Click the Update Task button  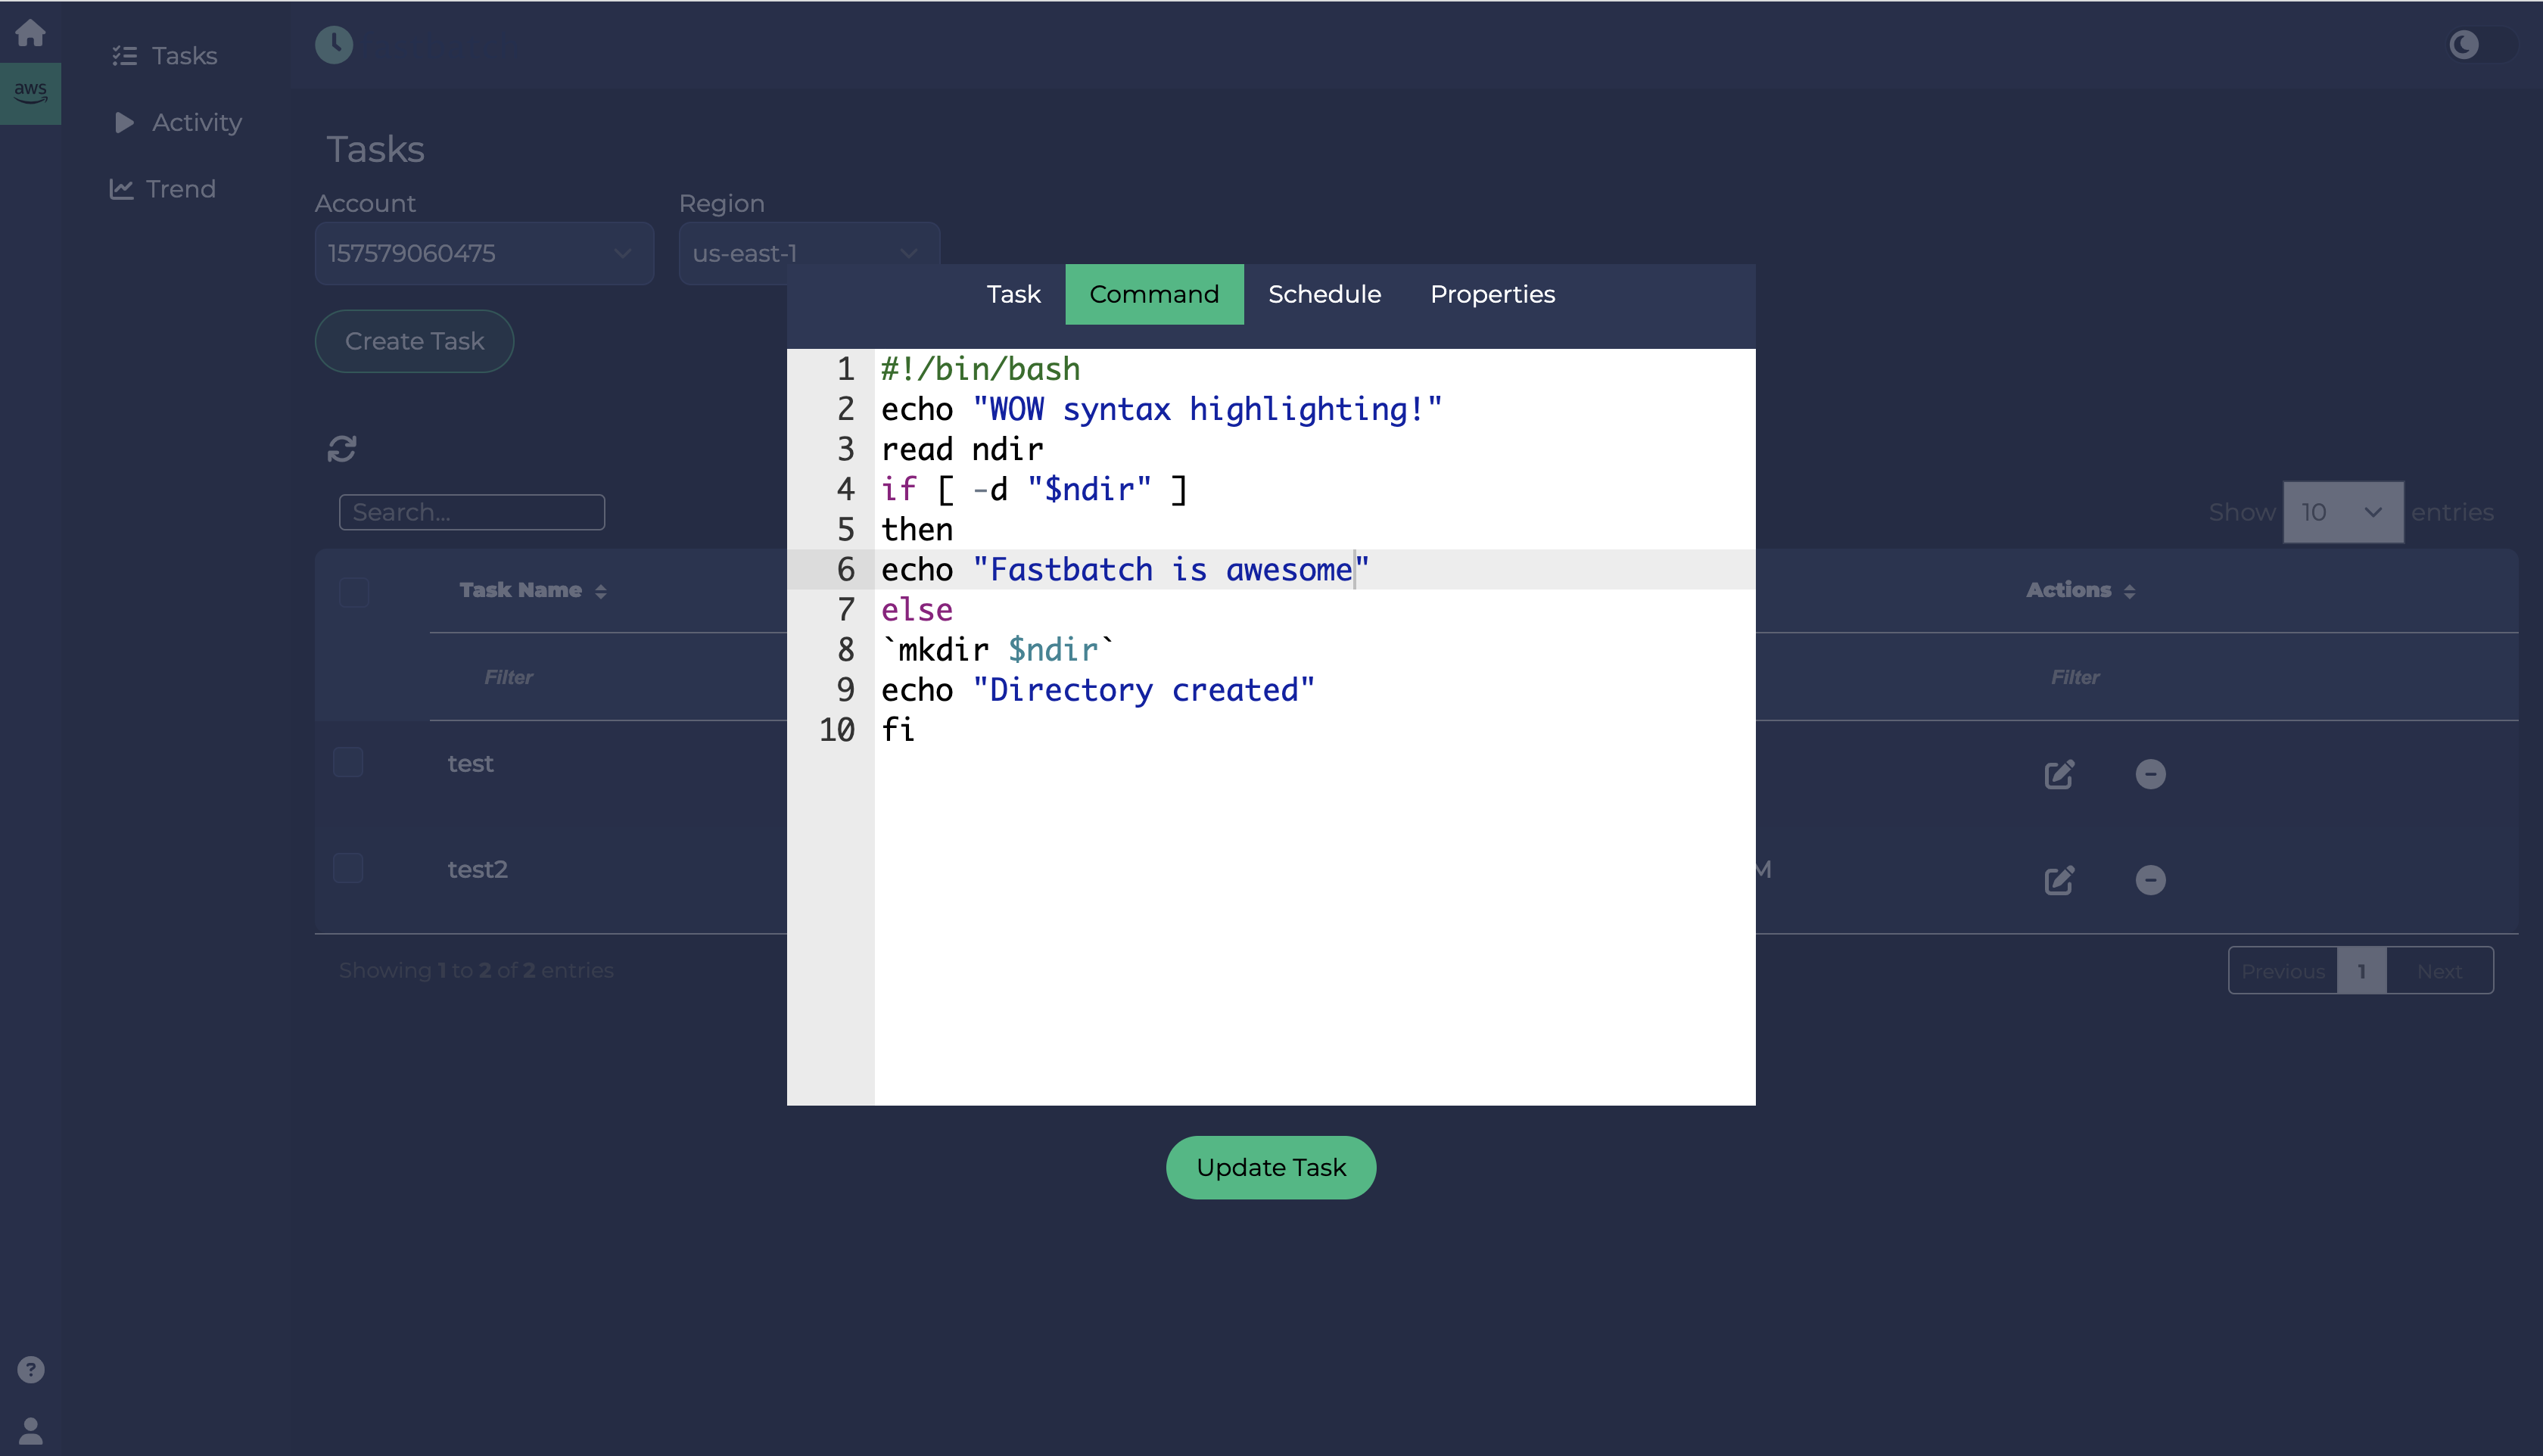click(x=1271, y=1167)
